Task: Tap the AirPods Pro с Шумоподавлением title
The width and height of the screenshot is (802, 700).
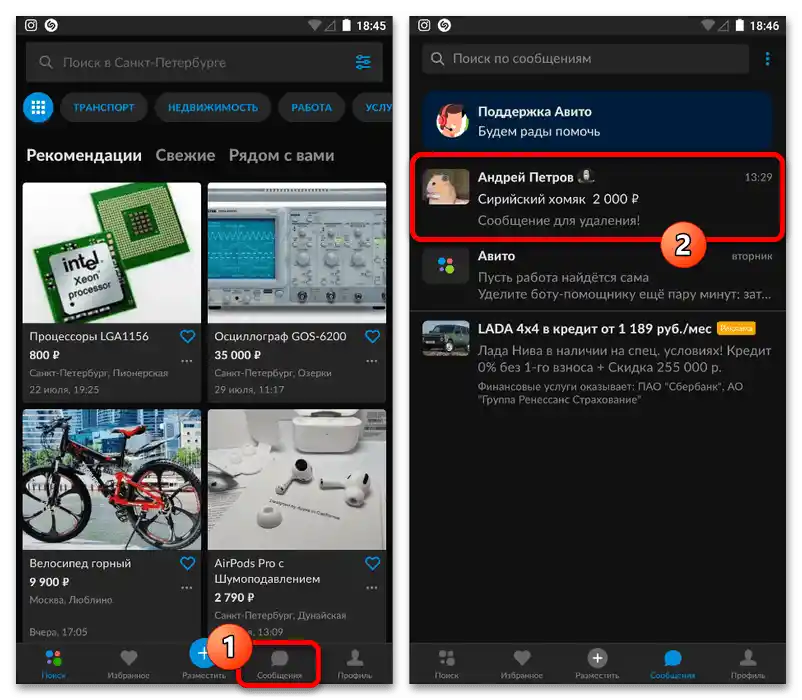Action: 267,571
